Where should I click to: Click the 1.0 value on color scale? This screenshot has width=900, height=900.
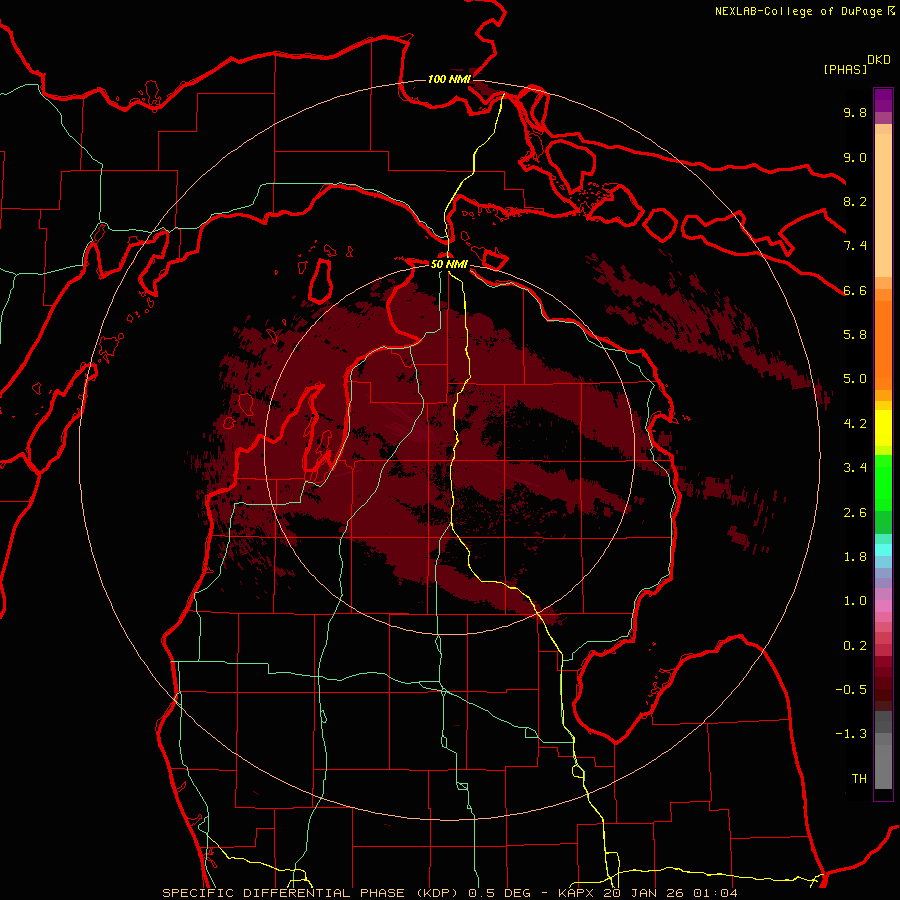pos(855,601)
